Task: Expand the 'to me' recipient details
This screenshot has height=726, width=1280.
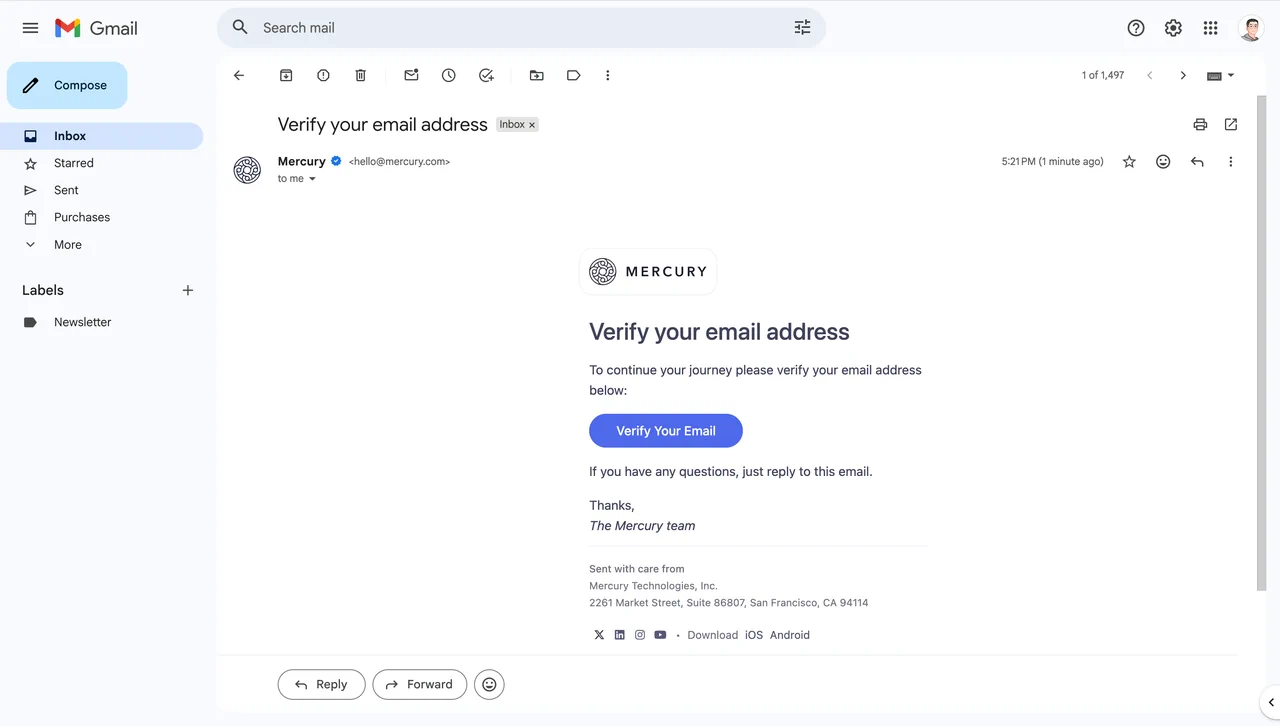Action: [312, 179]
